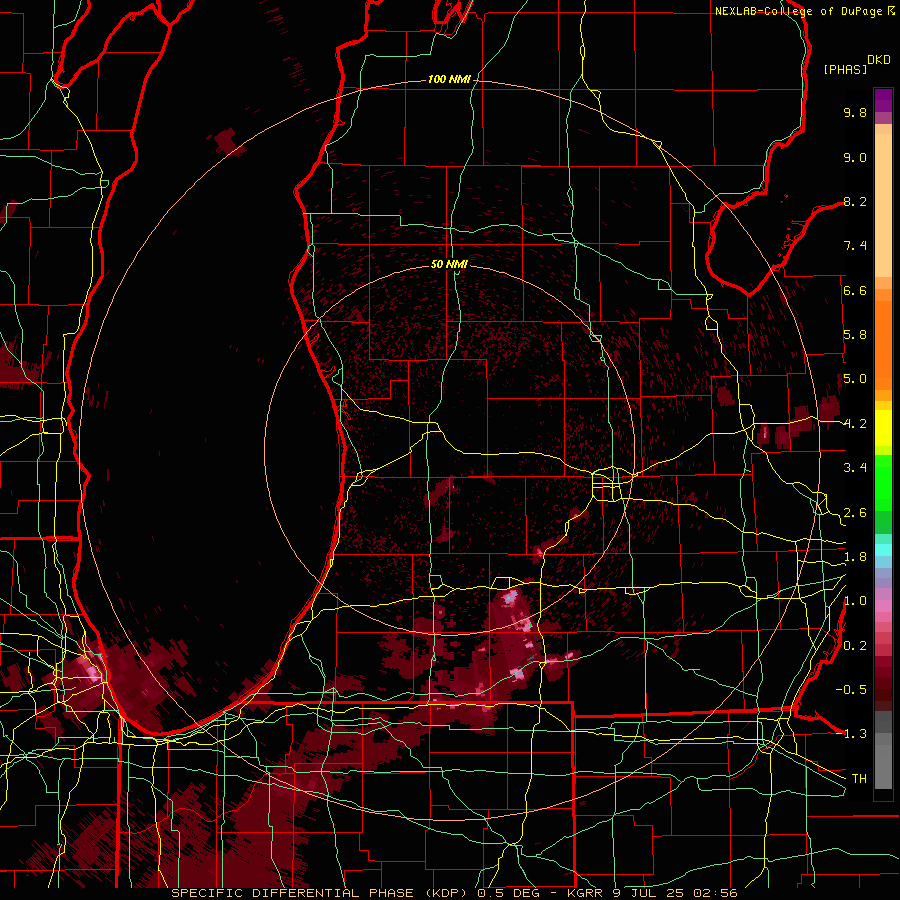This screenshot has width=900, height=900.
Task: Select the -0.5 scale value
Action: 851,690
